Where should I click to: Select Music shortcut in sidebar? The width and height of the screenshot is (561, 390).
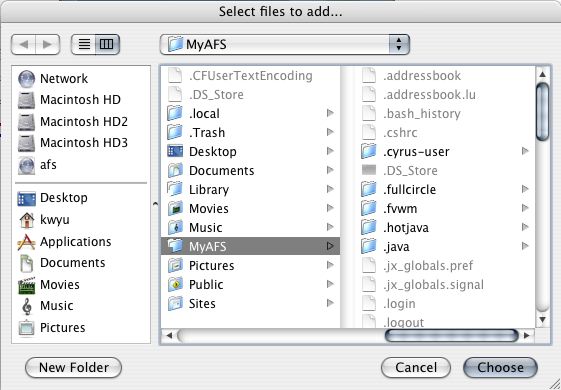click(45, 306)
